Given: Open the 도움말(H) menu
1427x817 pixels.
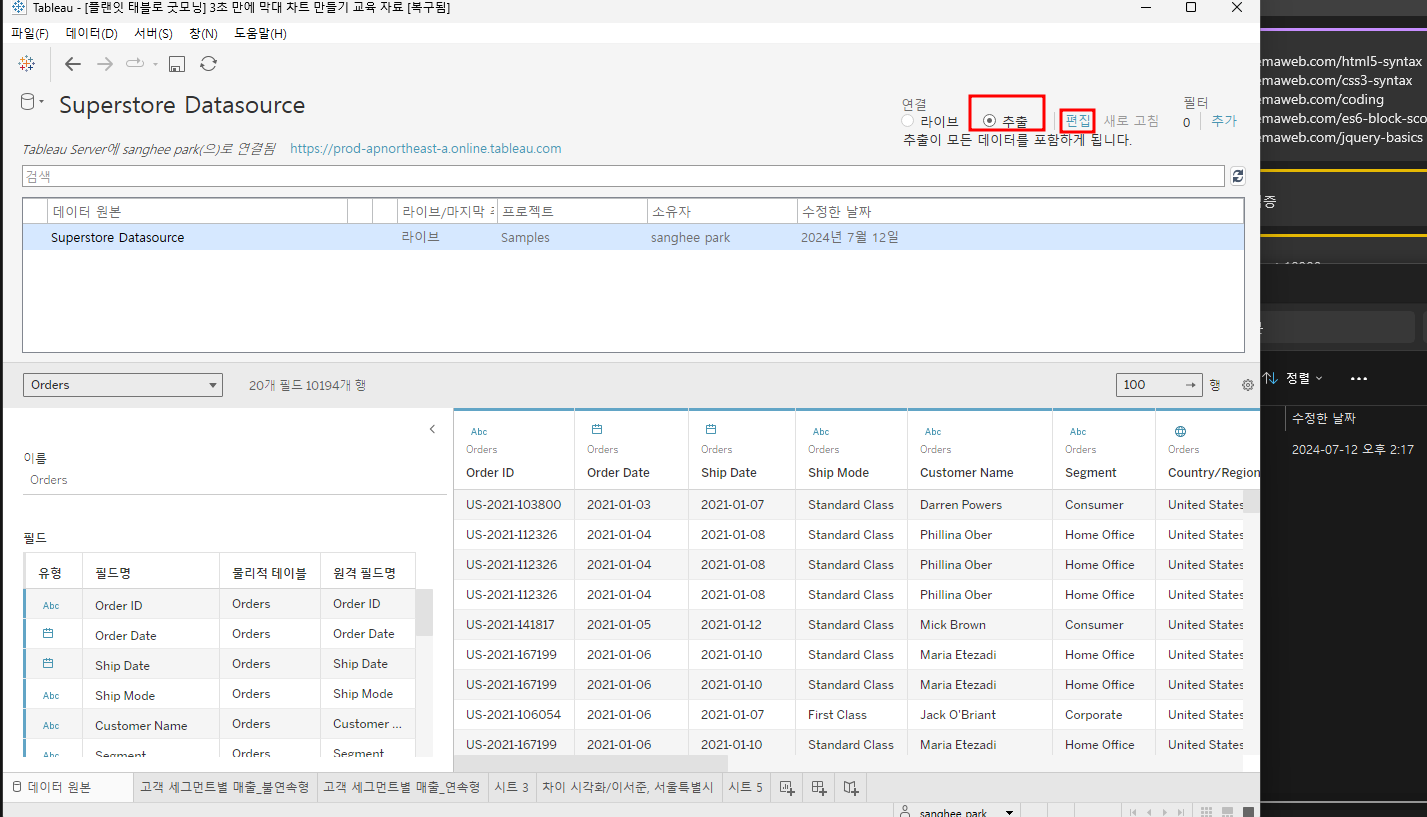Looking at the screenshot, I should 260,33.
